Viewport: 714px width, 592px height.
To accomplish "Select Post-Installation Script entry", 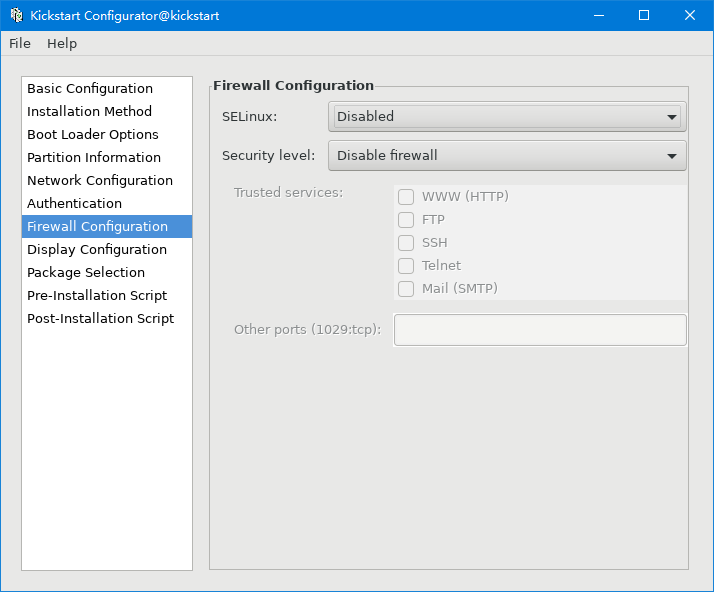I will click(107, 318).
